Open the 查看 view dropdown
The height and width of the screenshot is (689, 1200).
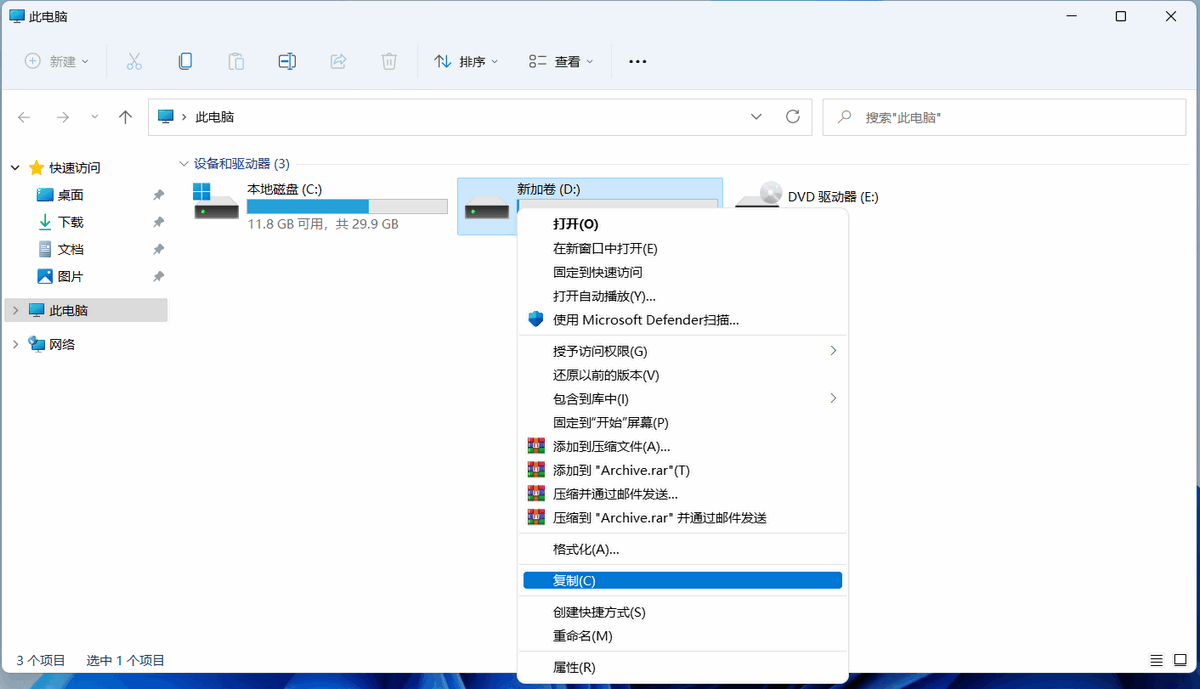[561, 61]
